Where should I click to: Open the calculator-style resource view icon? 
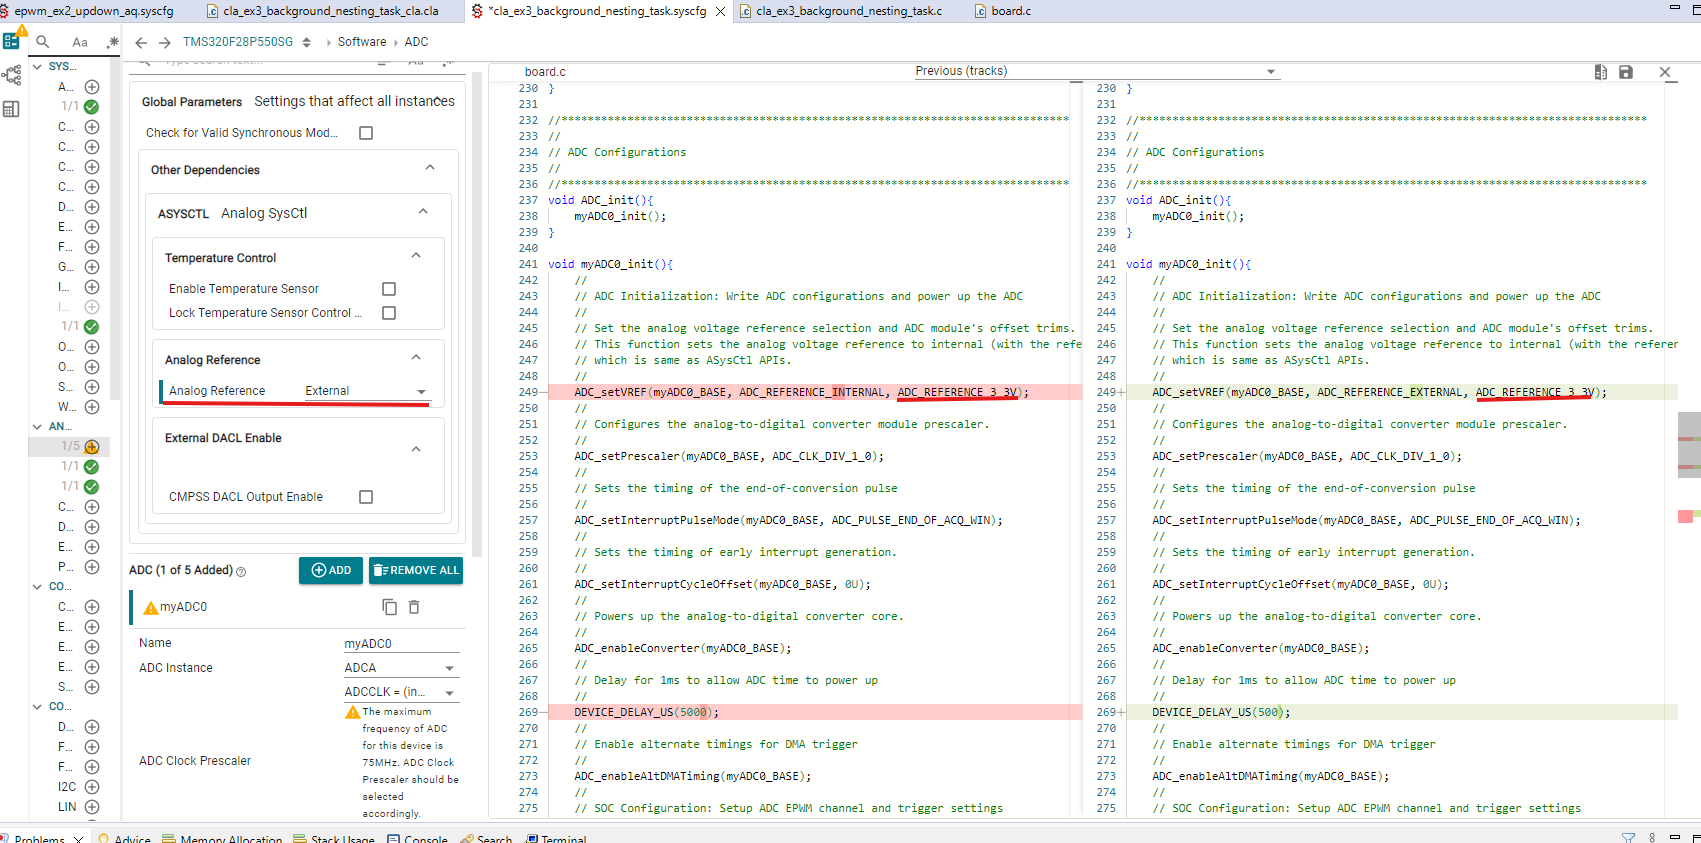tap(11, 109)
